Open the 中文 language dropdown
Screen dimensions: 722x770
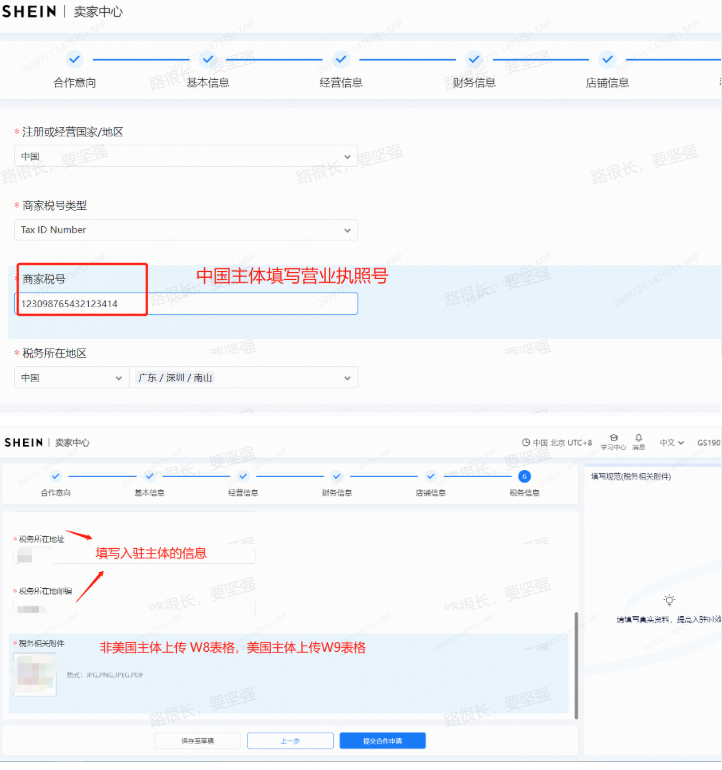point(671,442)
